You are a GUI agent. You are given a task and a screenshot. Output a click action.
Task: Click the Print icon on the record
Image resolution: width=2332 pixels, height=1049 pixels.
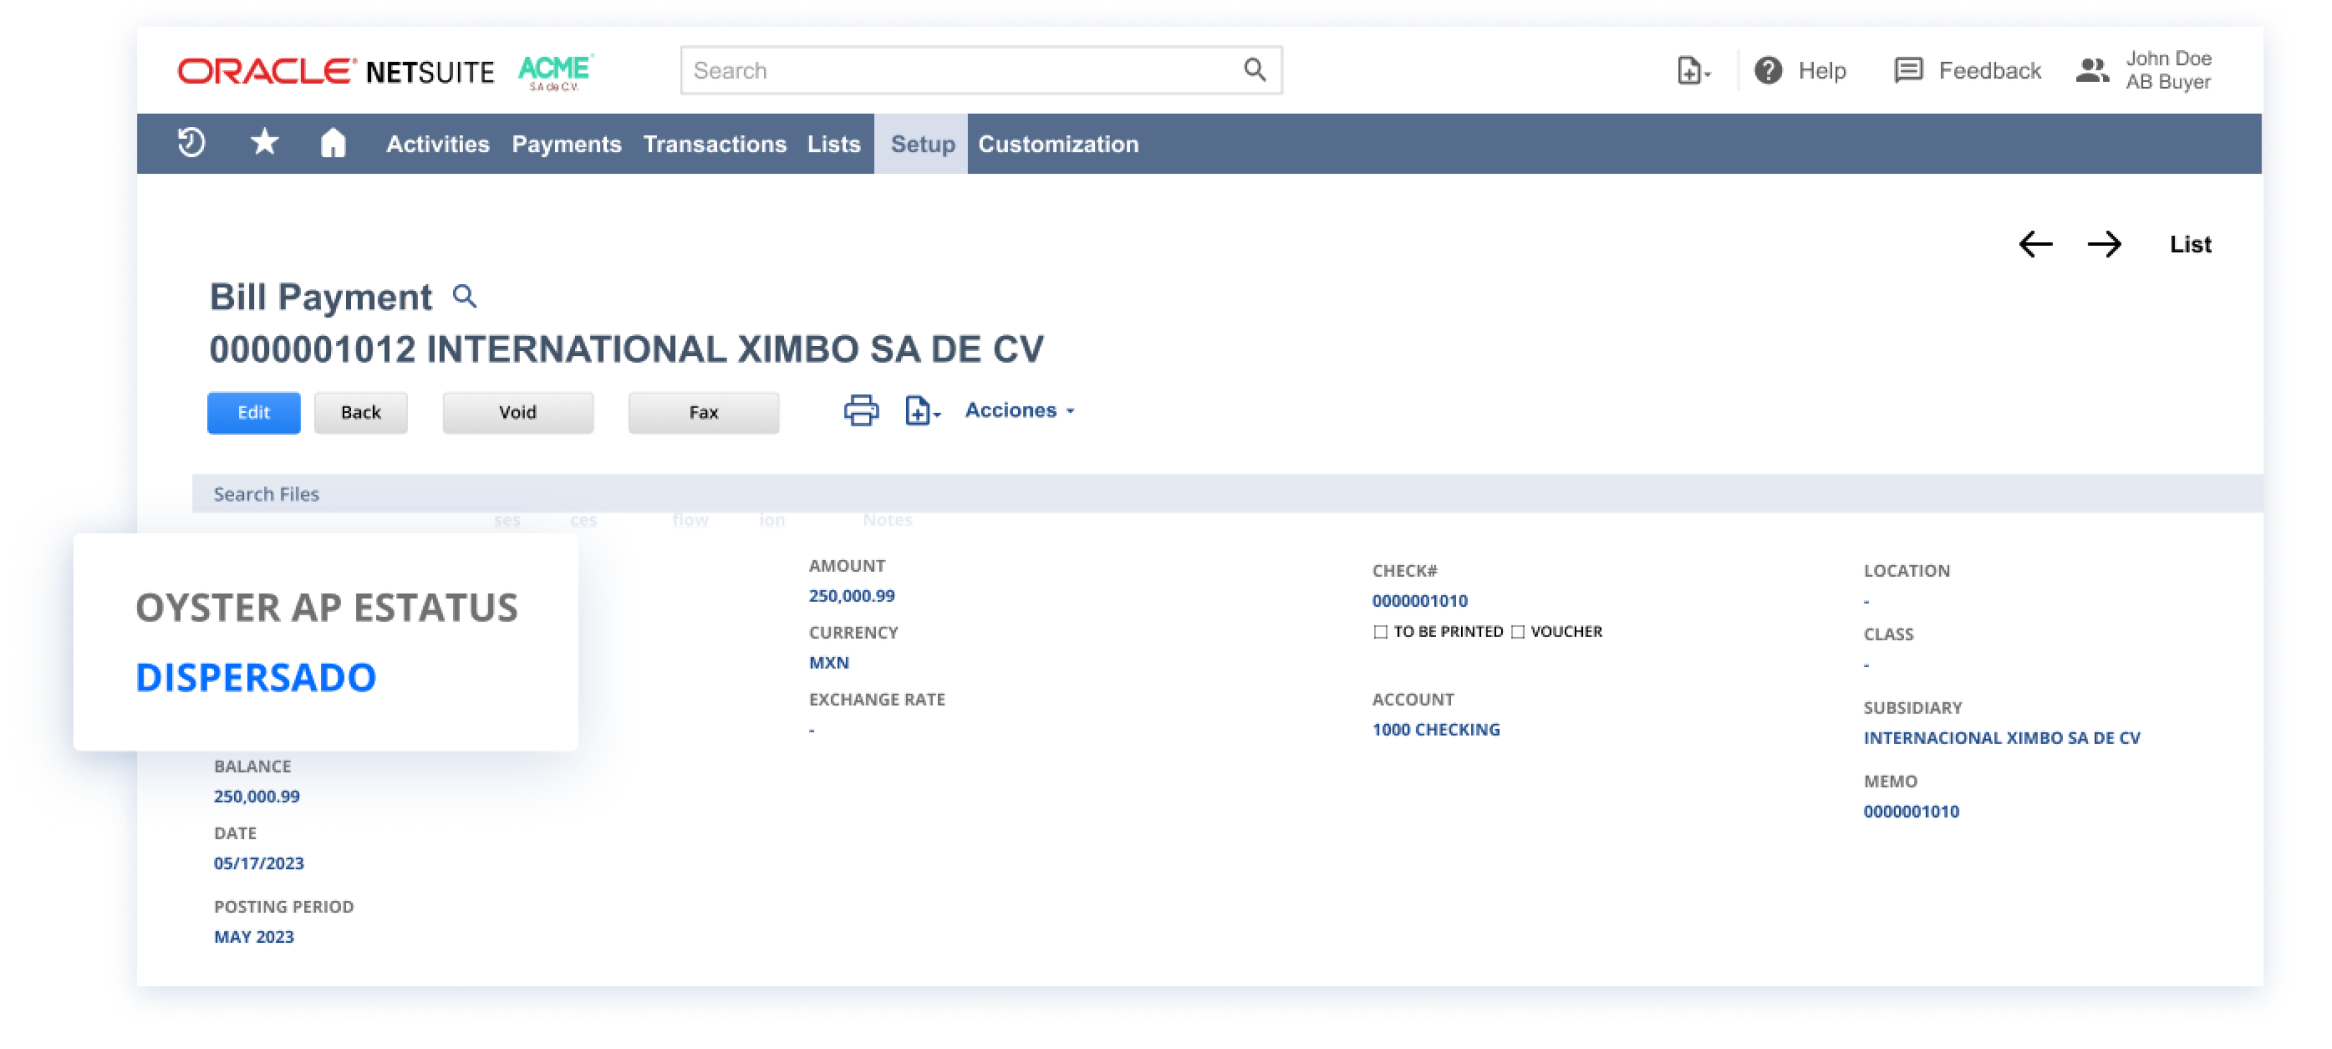coord(860,410)
